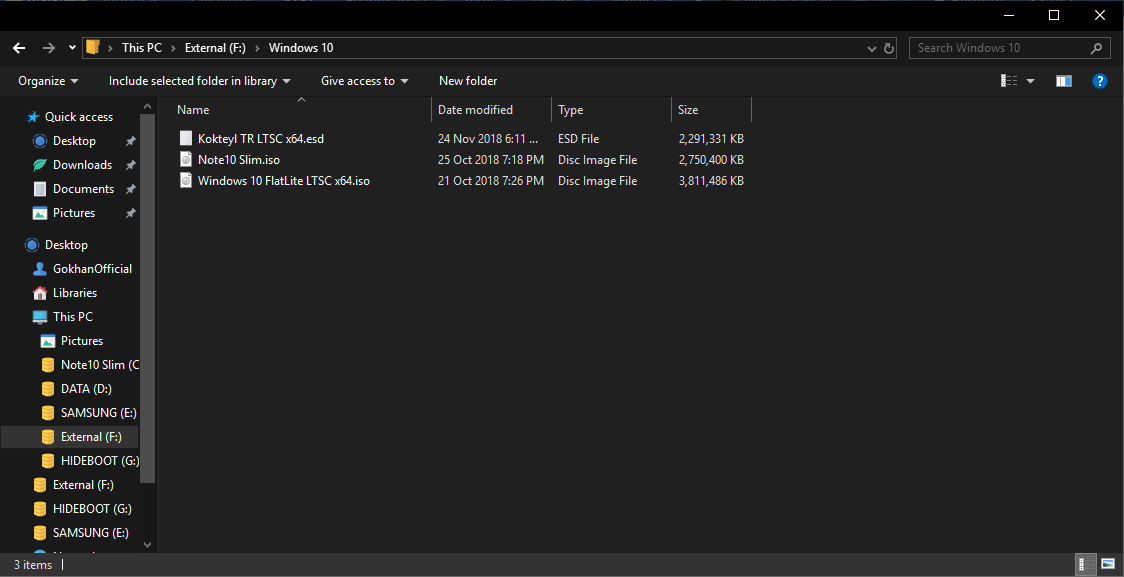Switch to large thumbnails view in status bar
The width and height of the screenshot is (1124, 577).
[1108, 564]
